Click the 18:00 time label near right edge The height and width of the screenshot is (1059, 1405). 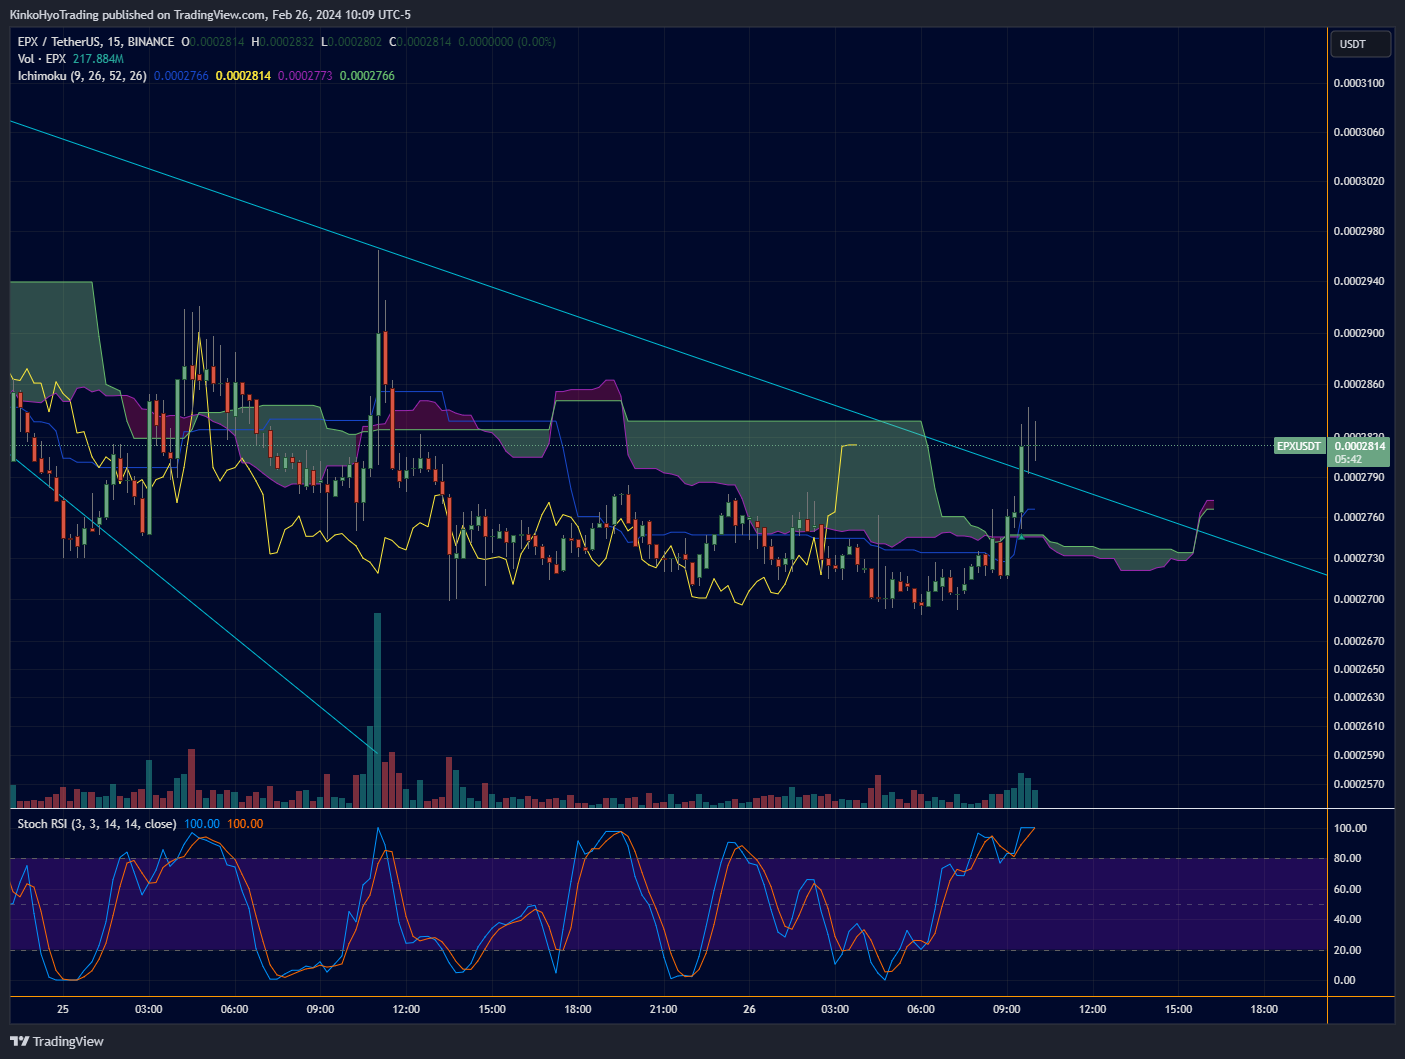coord(1264,1009)
